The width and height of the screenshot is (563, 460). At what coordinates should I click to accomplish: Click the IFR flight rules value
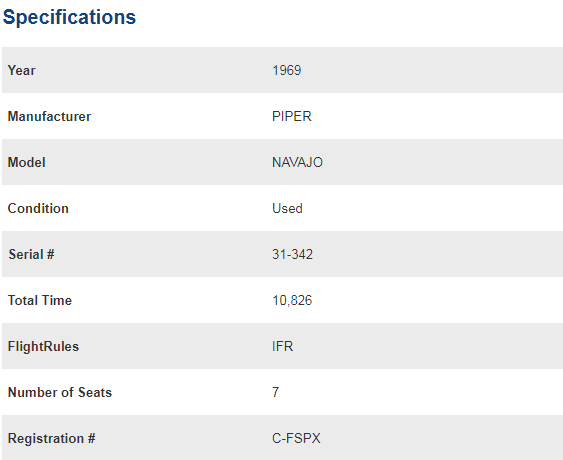click(x=283, y=347)
